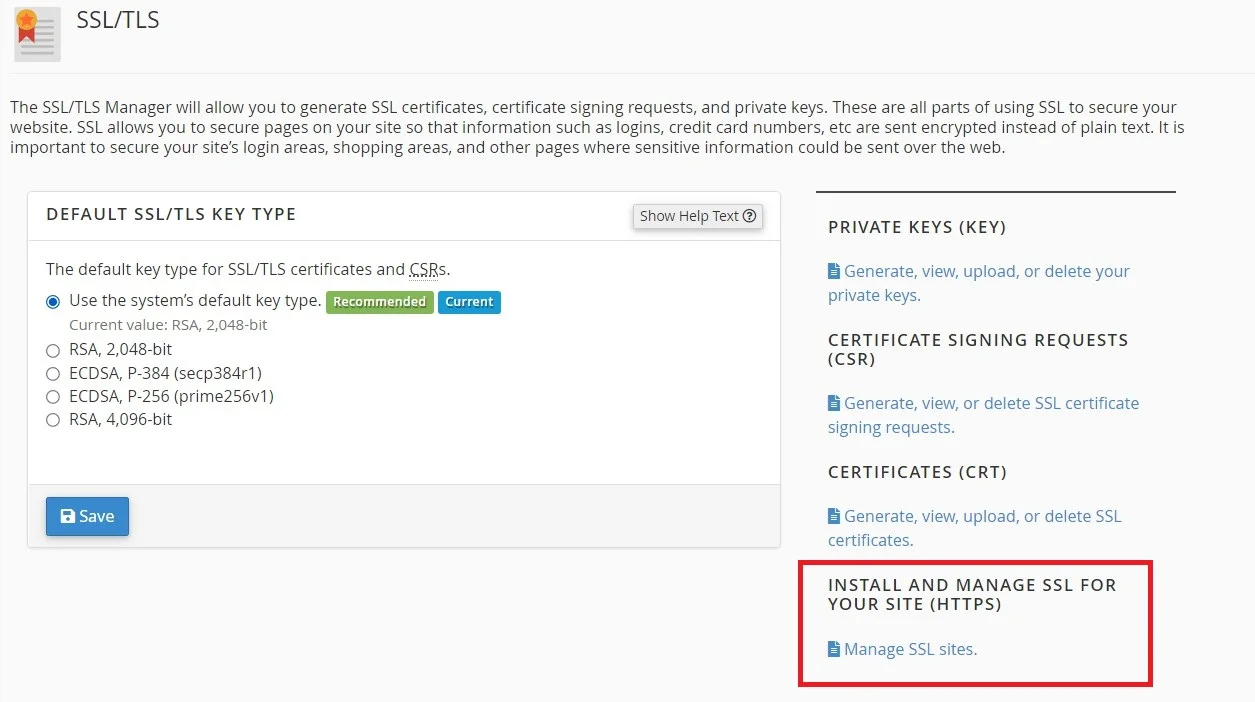Click the green Recommended badge
1255x702 pixels.
(380, 301)
